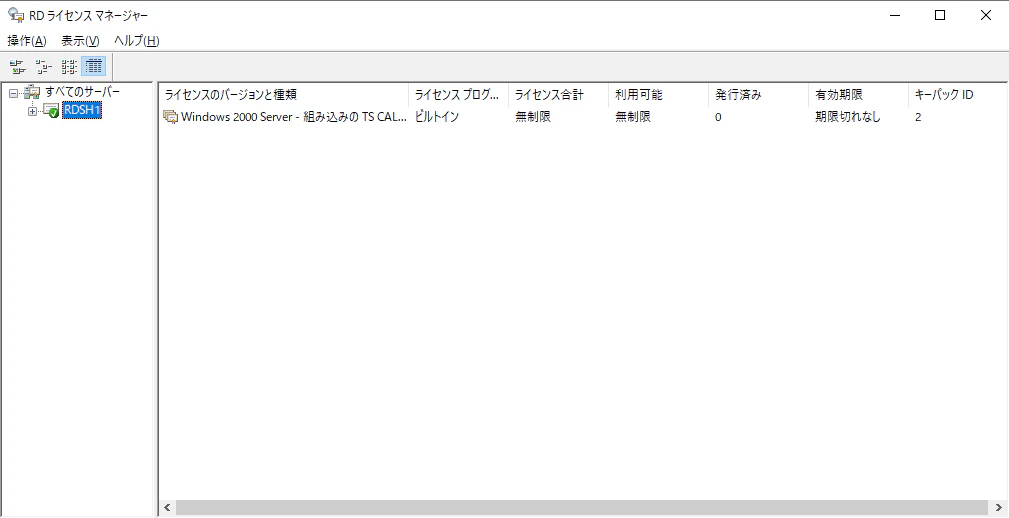Sort by ライセンスのバージョンと種類 column header
The height and width of the screenshot is (518, 1009).
tap(283, 95)
